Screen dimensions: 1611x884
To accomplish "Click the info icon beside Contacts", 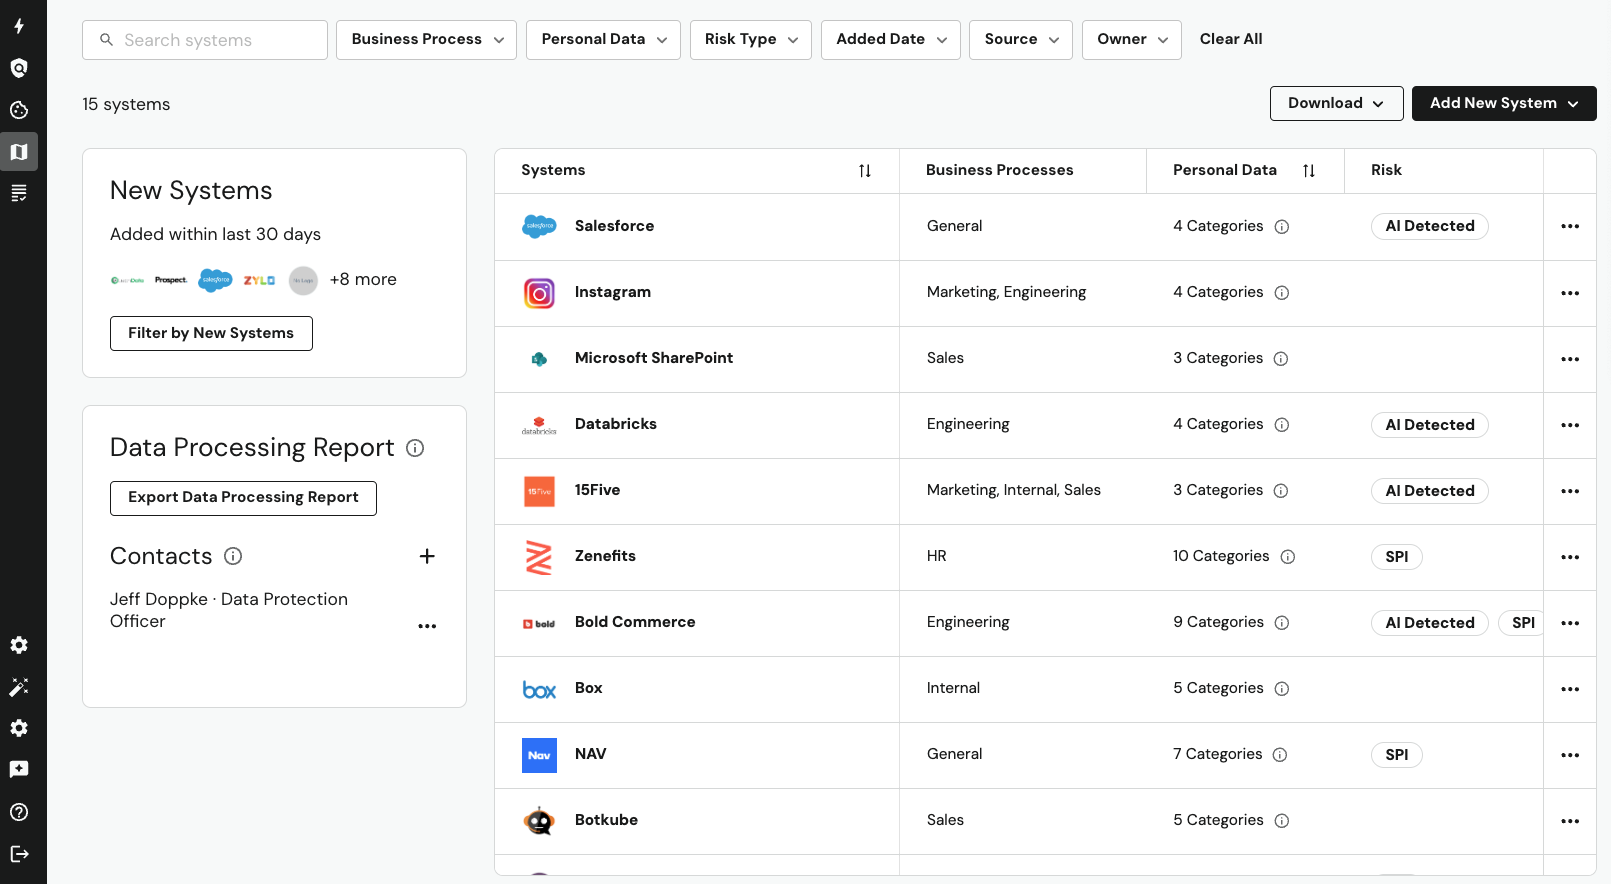I will (x=233, y=556).
